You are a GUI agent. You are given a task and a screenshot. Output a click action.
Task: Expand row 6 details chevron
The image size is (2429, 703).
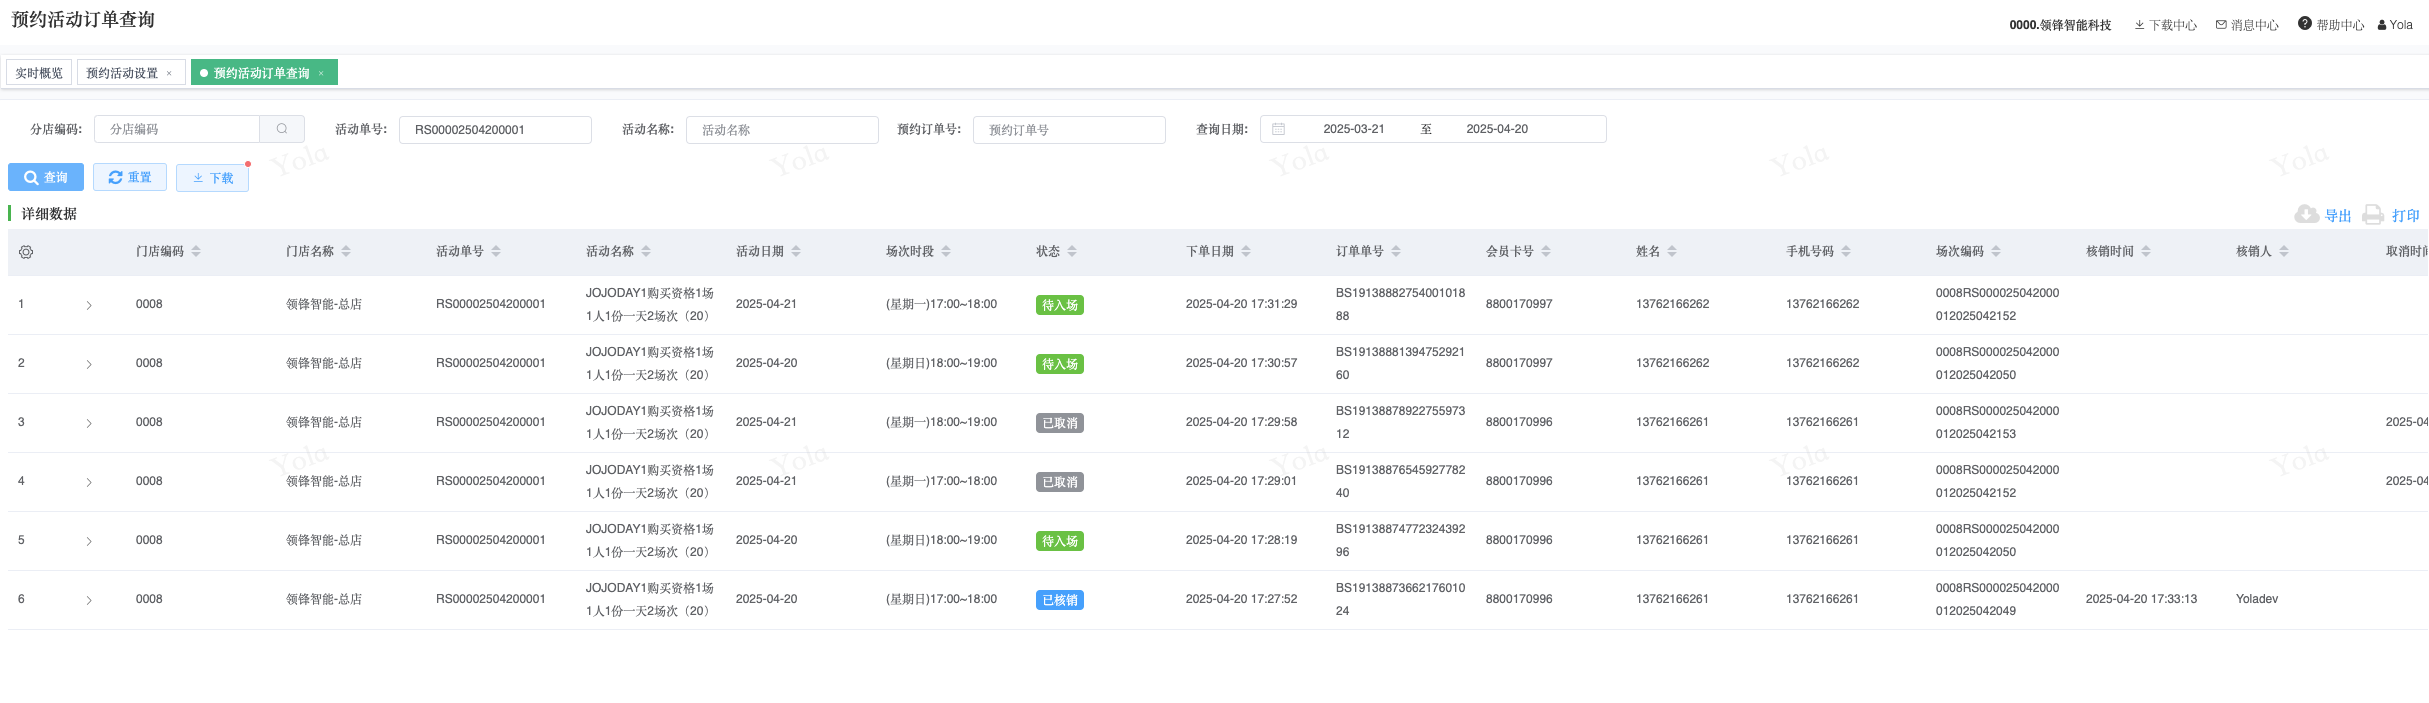(89, 600)
